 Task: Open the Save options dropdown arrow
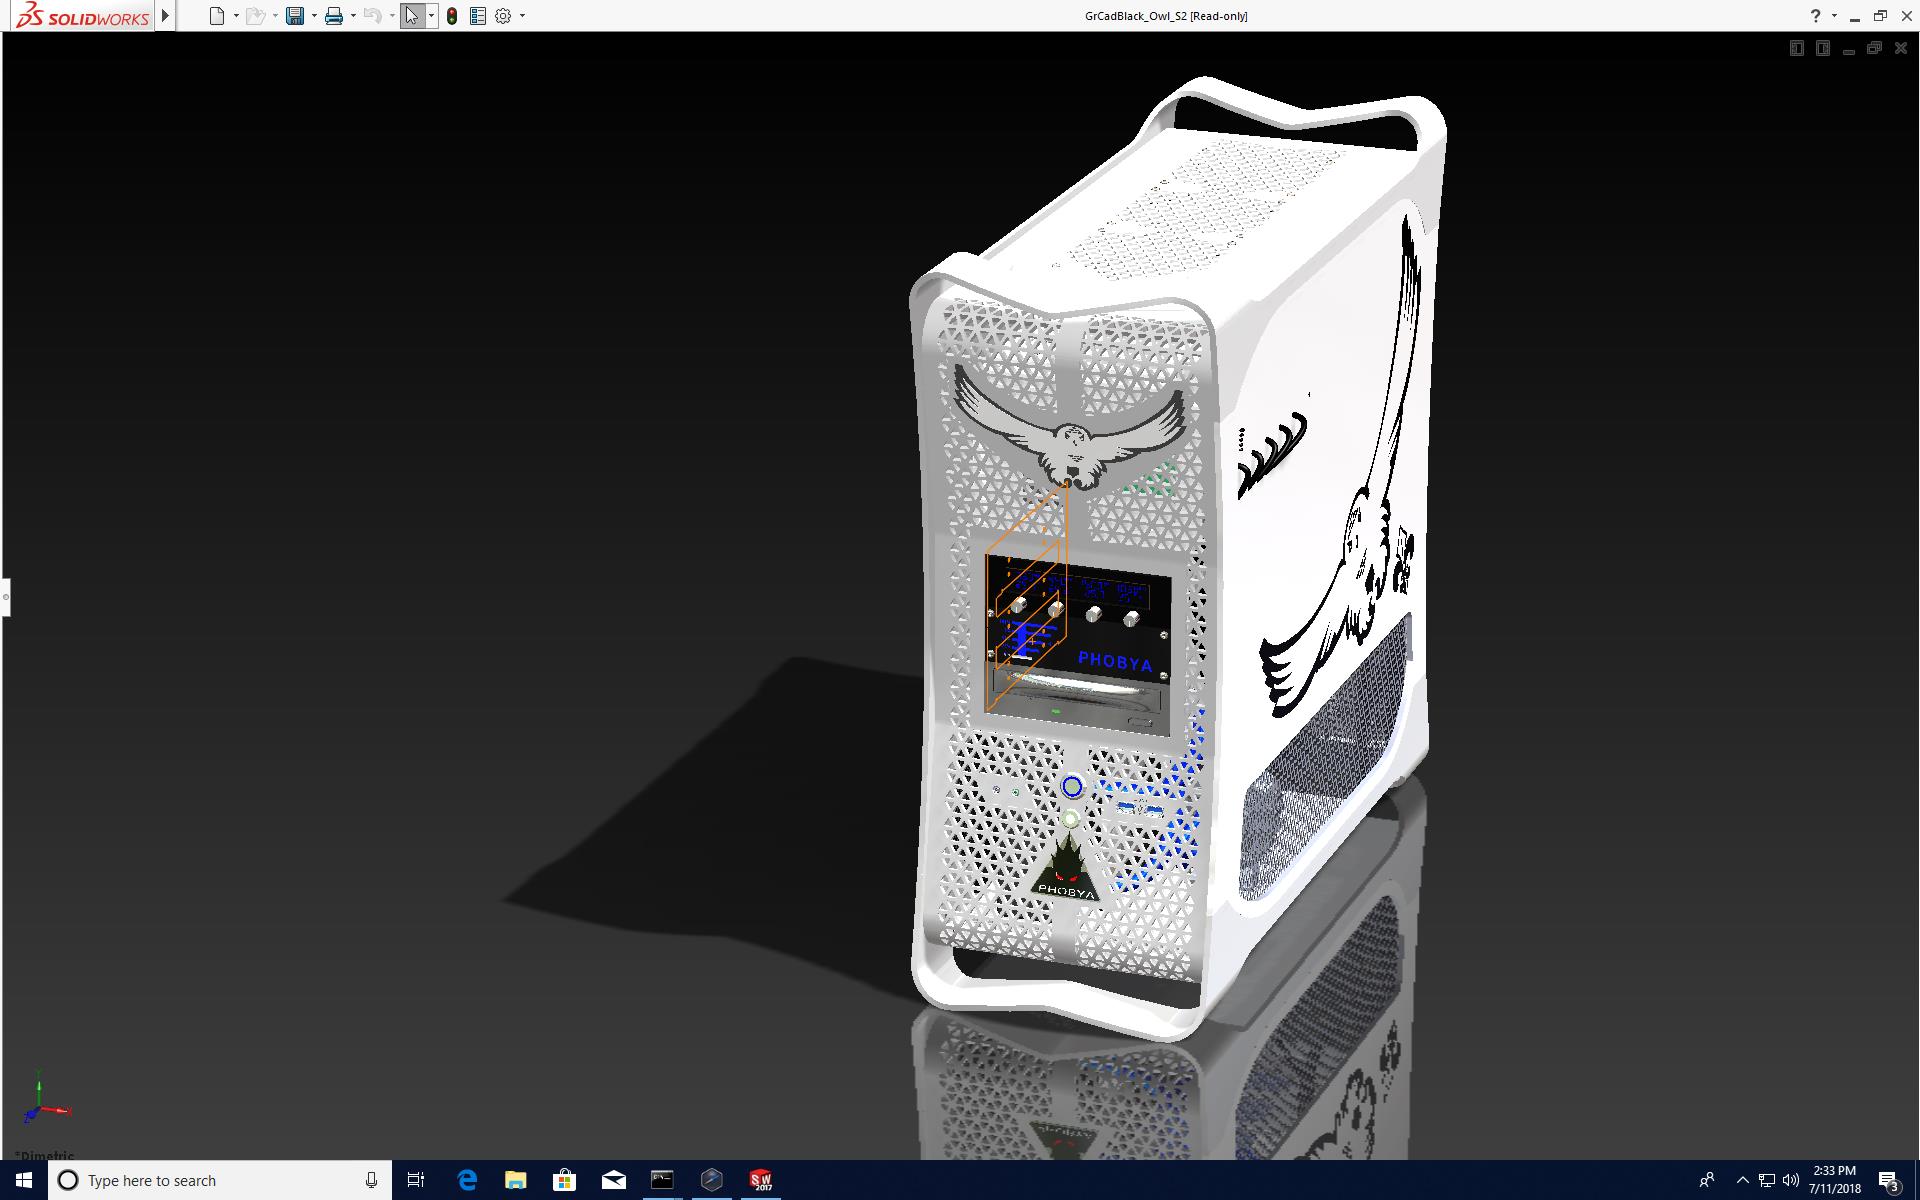coord(314,16)
